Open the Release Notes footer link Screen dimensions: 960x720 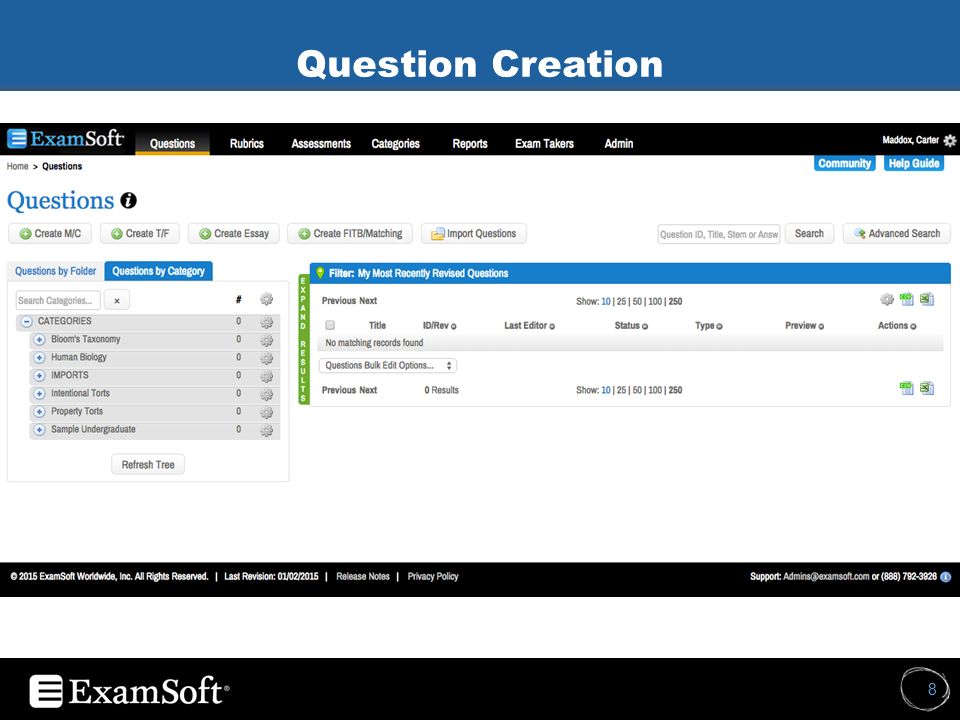tap(363, 577)
